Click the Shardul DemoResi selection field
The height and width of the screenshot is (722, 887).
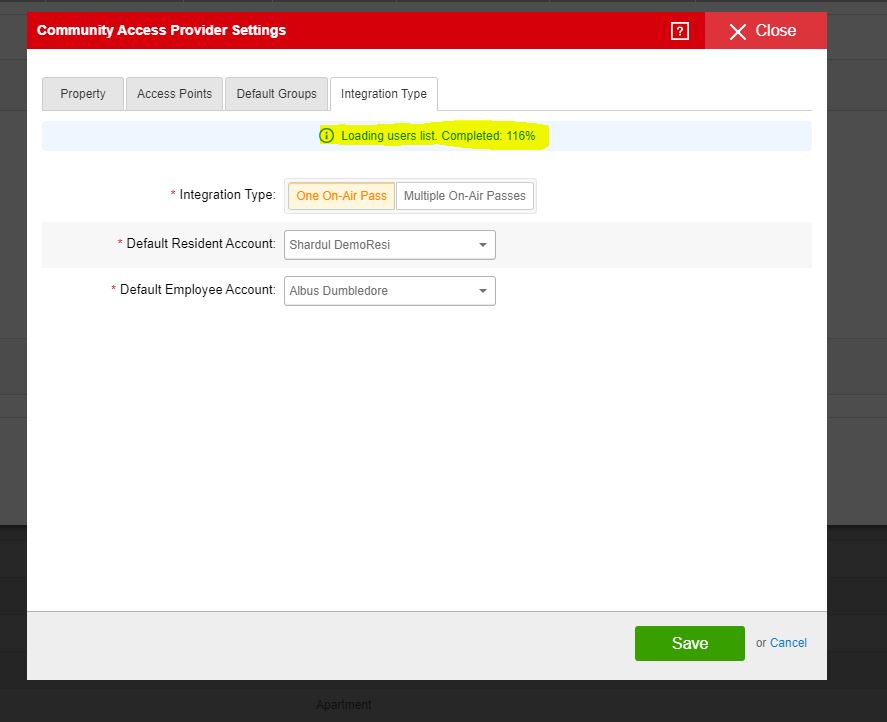point(378,245)
